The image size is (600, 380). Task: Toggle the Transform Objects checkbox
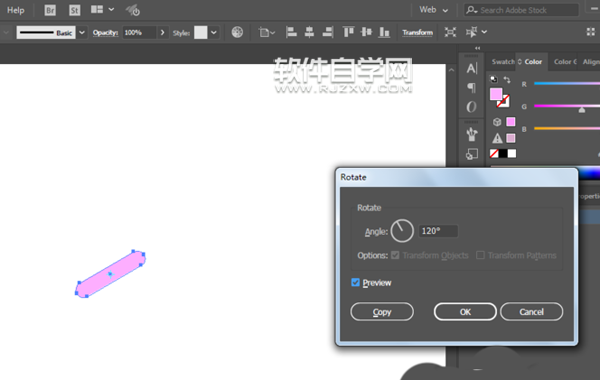pyautogui.click(x=395, y=255)
